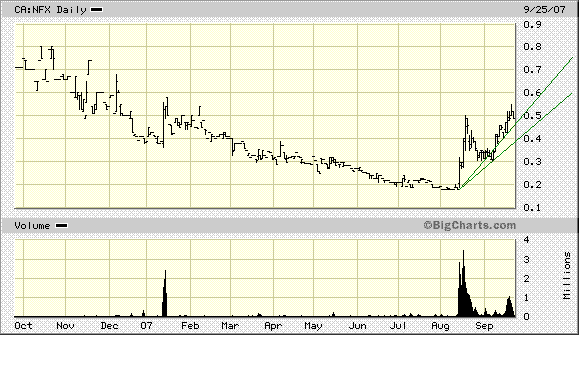Click the volume axis label 0
The width and height of the screenshot is (579, 384).
(527, 317)
